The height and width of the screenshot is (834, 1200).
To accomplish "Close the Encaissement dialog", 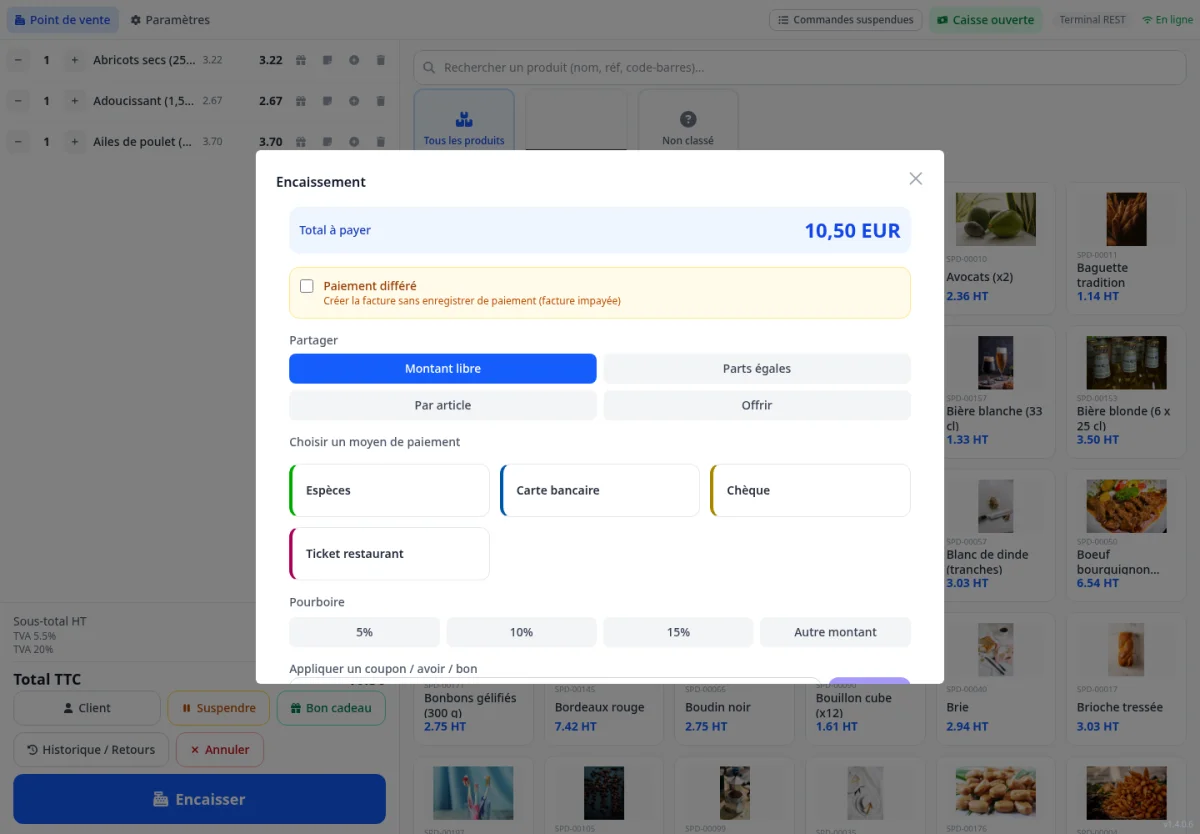I will coord(915,179).
